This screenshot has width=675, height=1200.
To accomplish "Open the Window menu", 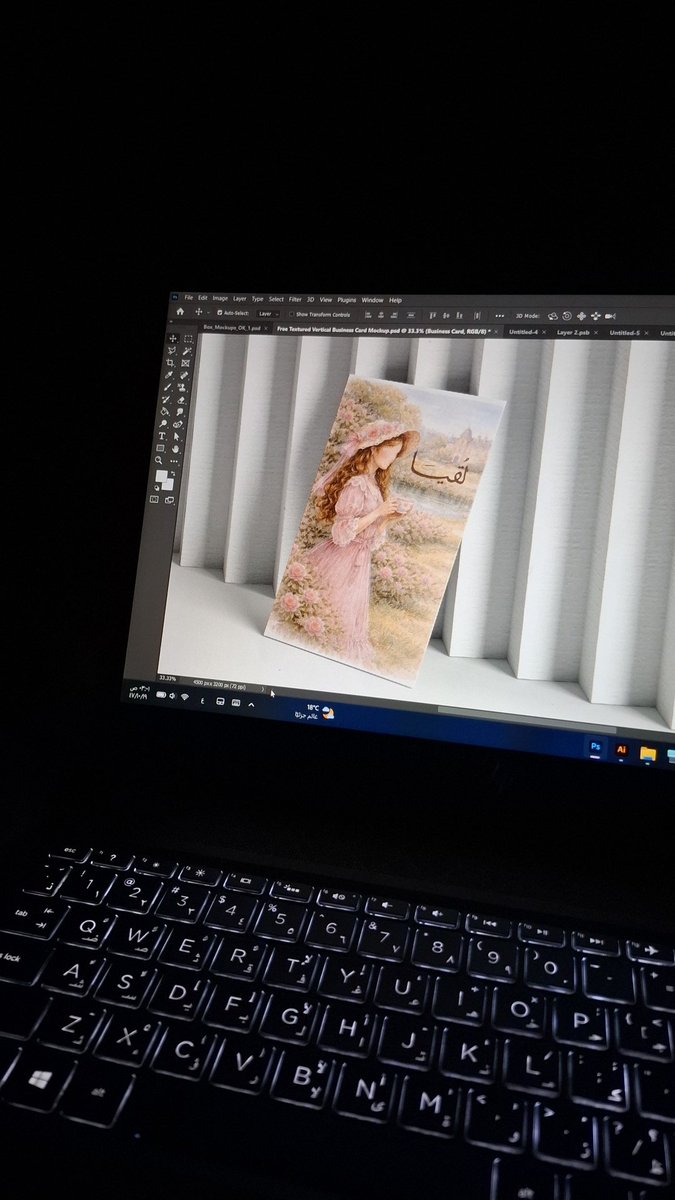I will [x=373, y=300].
